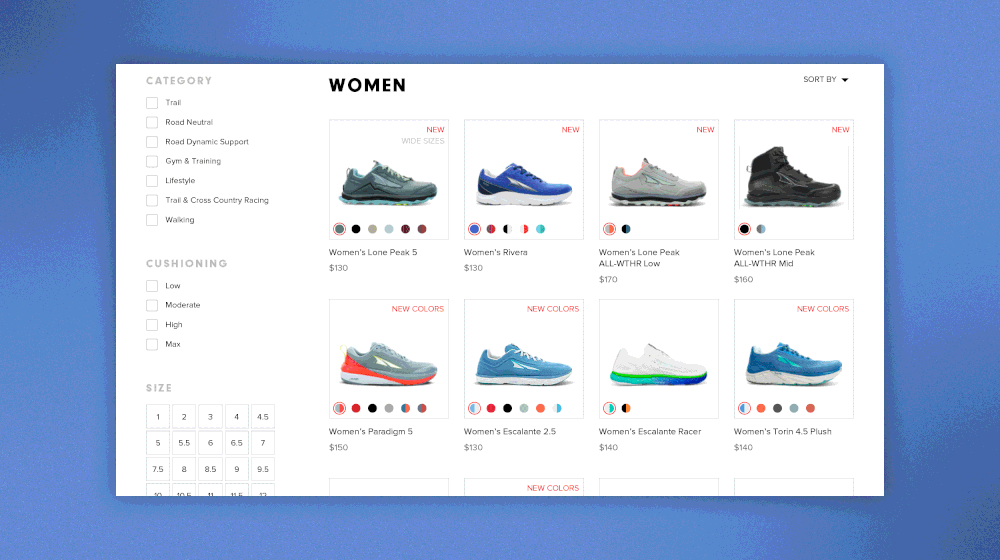Choose shoe size 7.5

point(158,469)
